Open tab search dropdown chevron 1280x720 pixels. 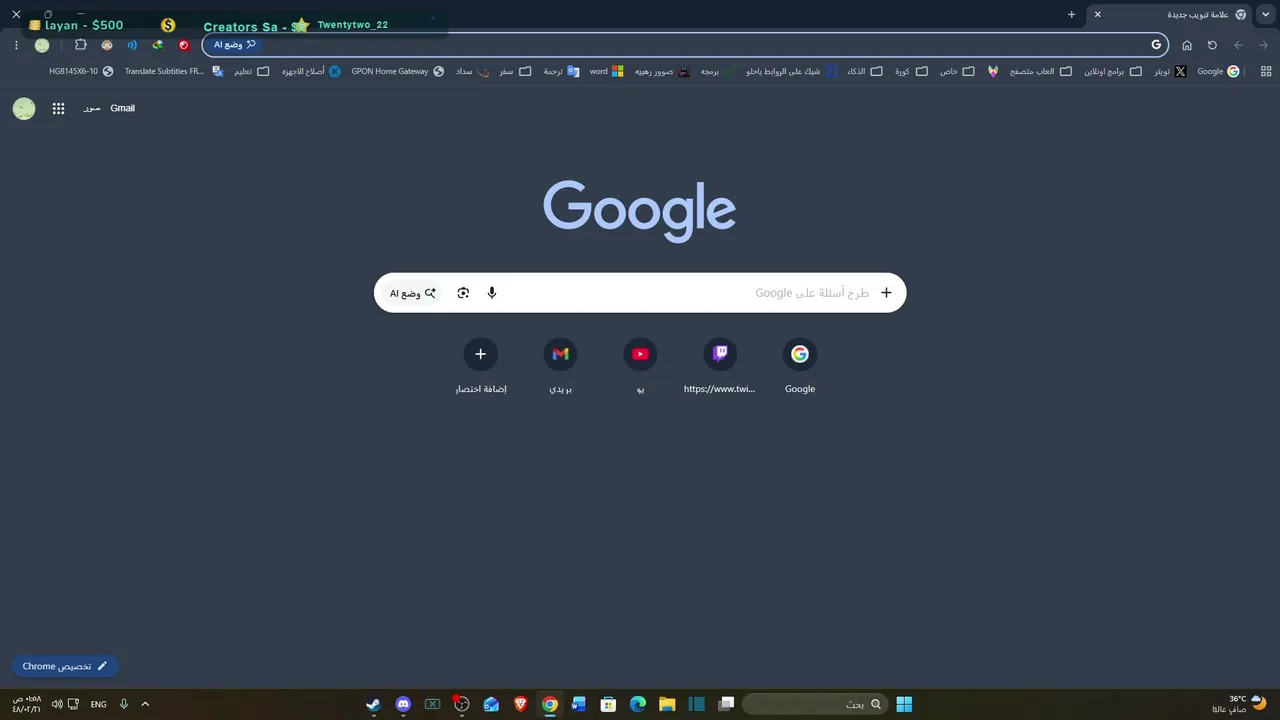coord(1266,14)
